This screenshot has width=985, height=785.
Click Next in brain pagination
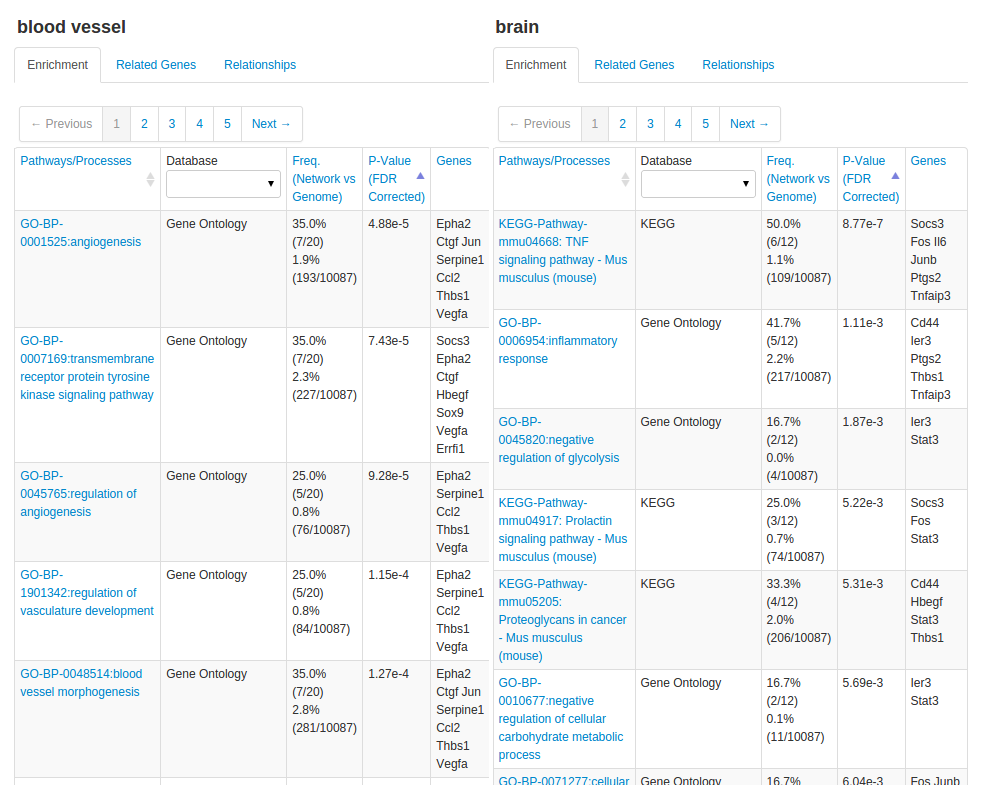749,124
